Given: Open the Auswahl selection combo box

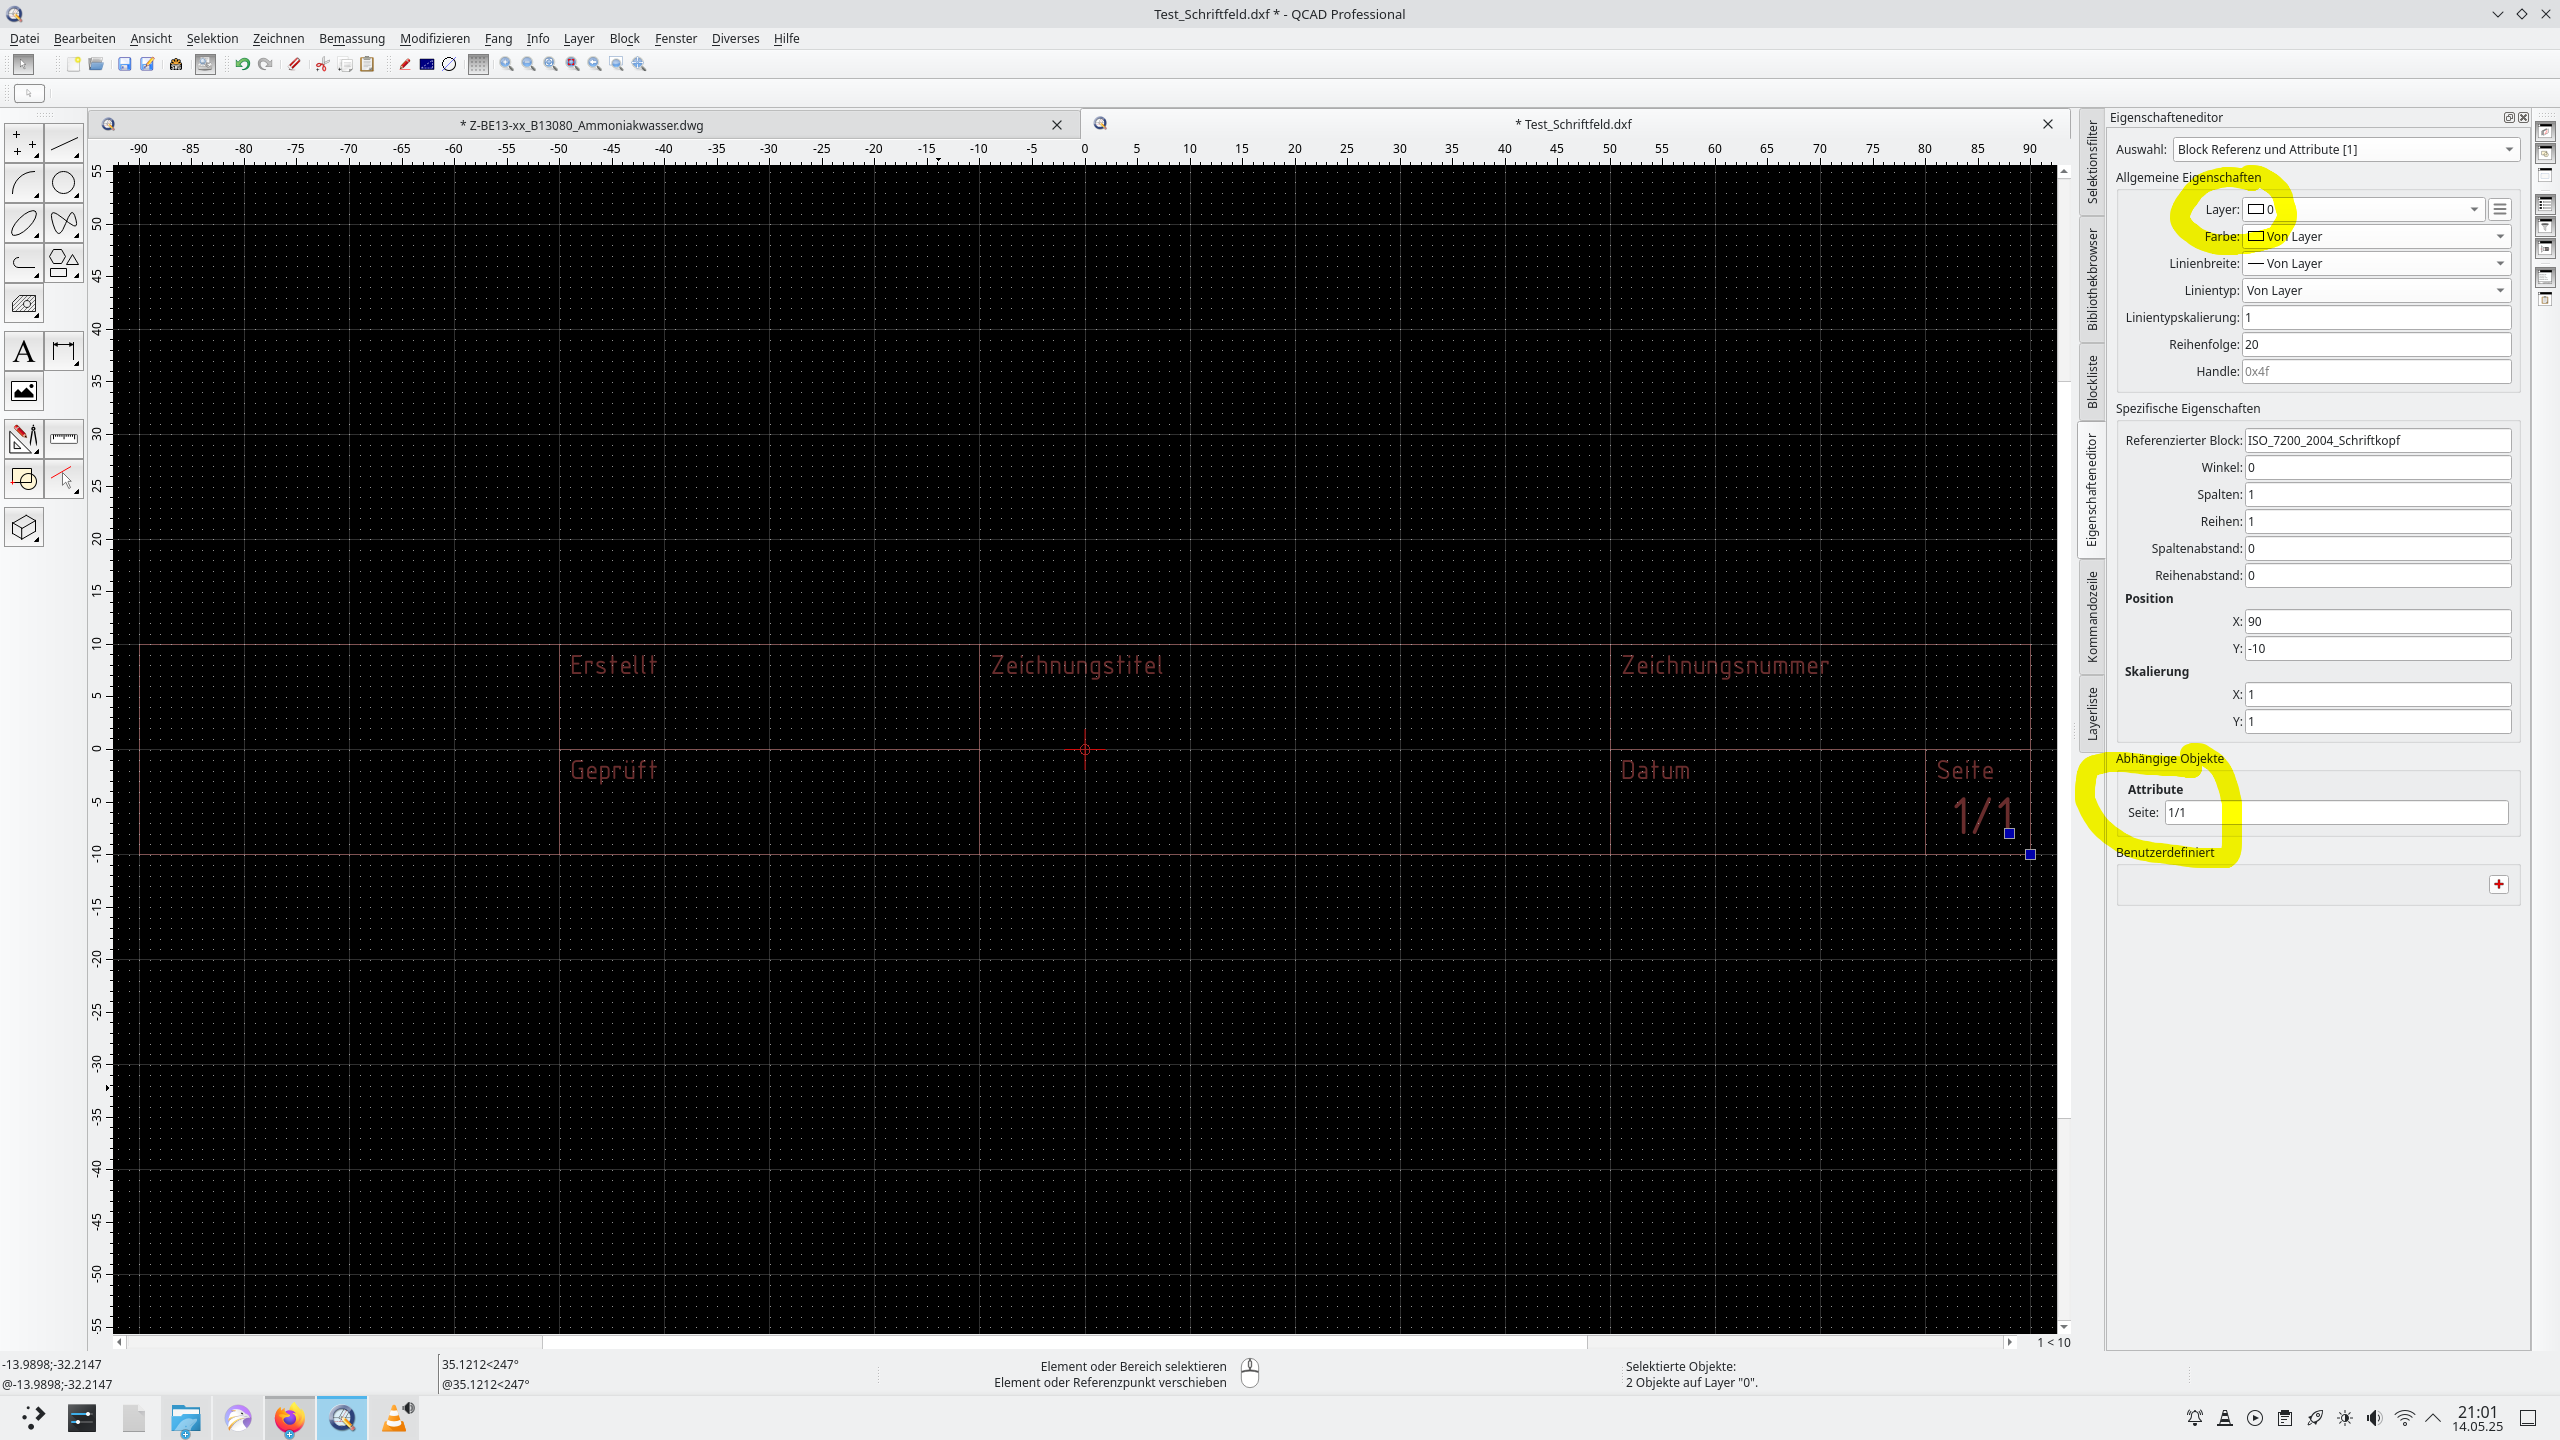Looking at the screenshot, I should coord(2345,150).
